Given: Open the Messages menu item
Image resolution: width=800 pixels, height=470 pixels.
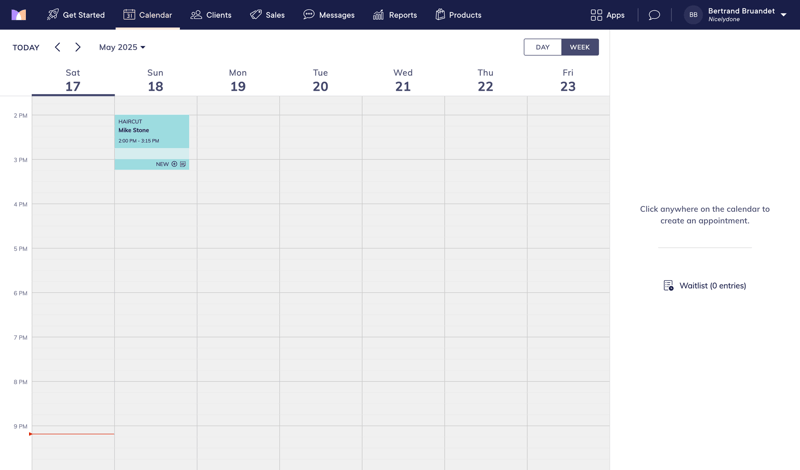Looking at the screenshot, I should point(329,15).
